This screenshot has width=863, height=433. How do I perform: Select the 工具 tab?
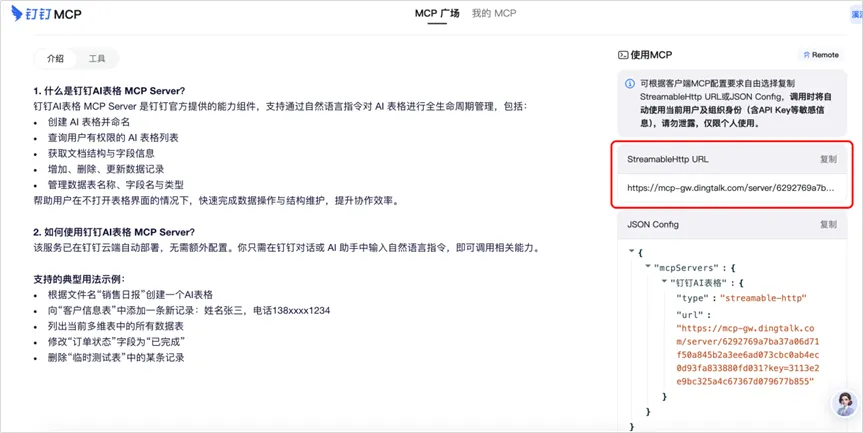[x=97, y=59]
